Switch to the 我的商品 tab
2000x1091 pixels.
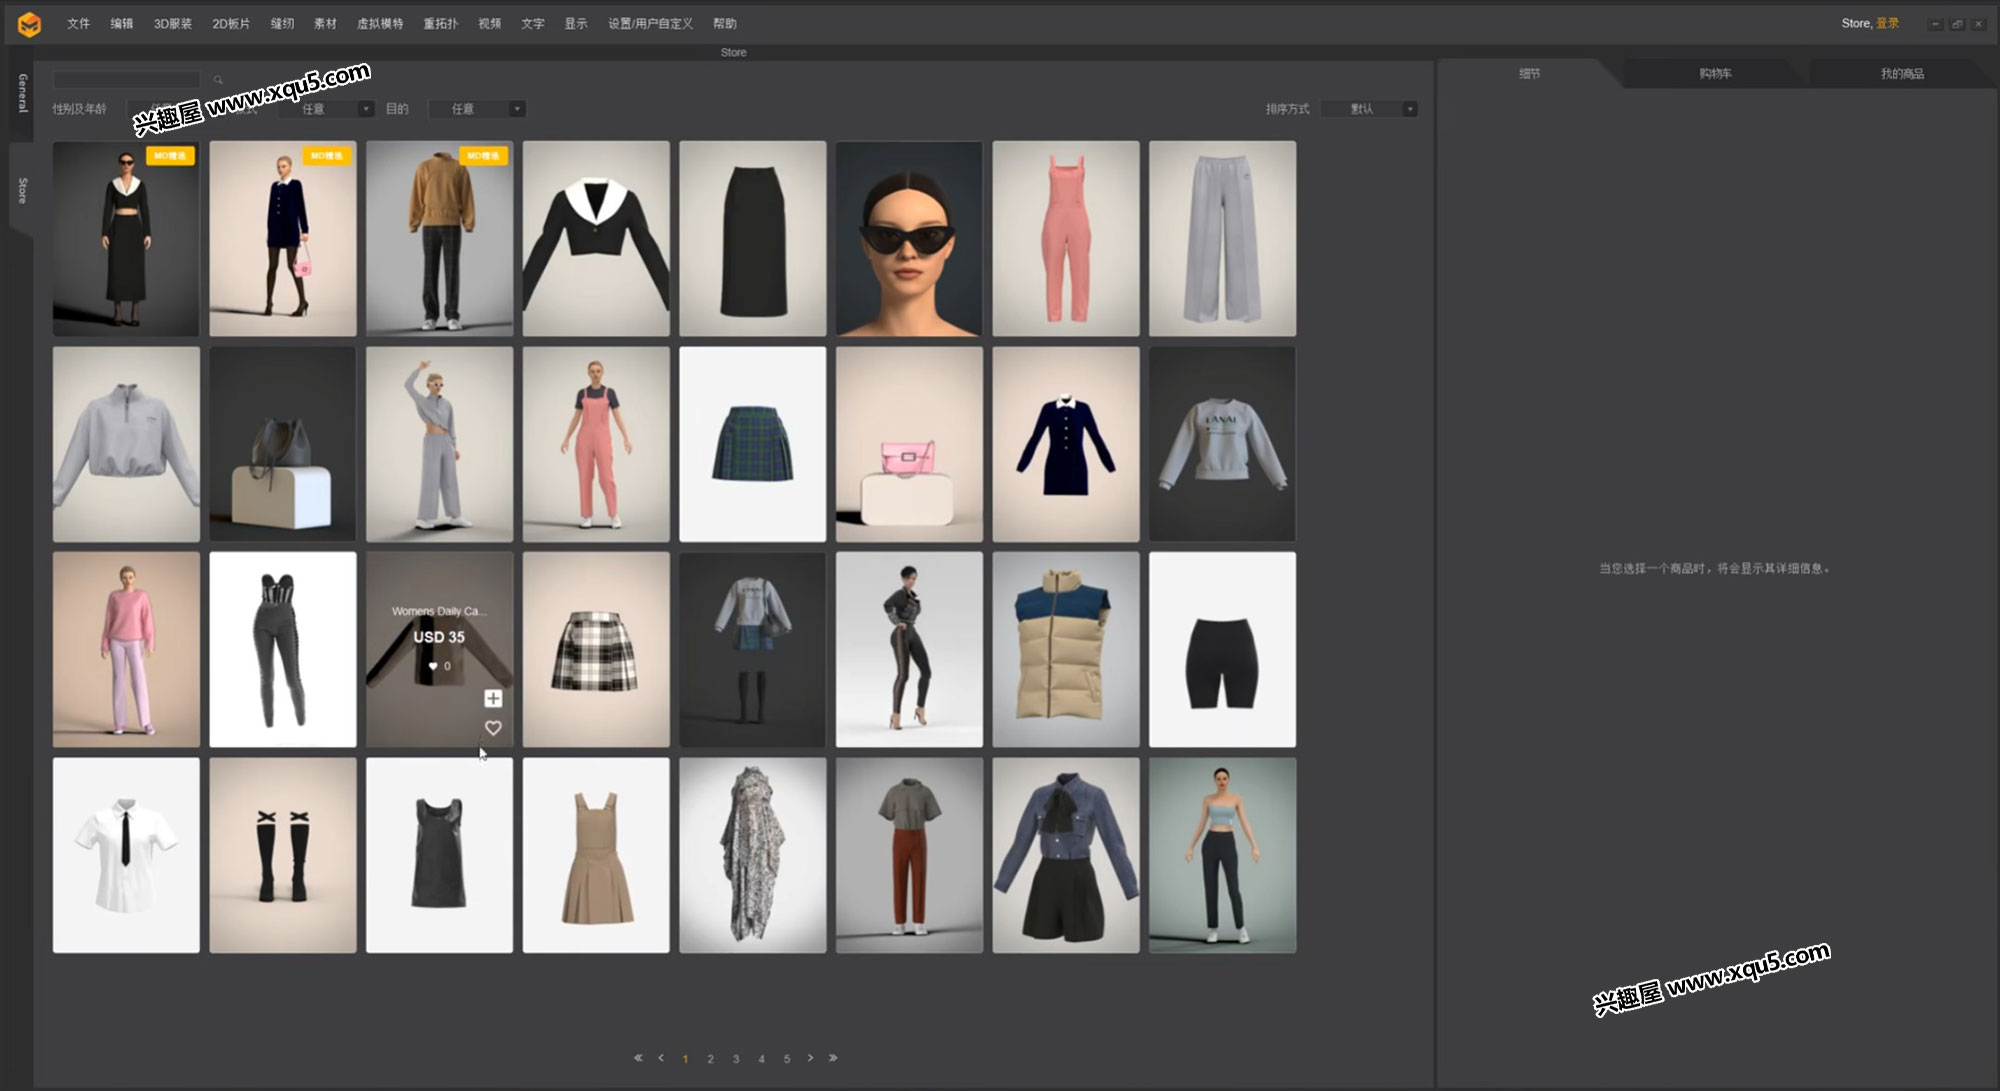tap(1901, 74)
